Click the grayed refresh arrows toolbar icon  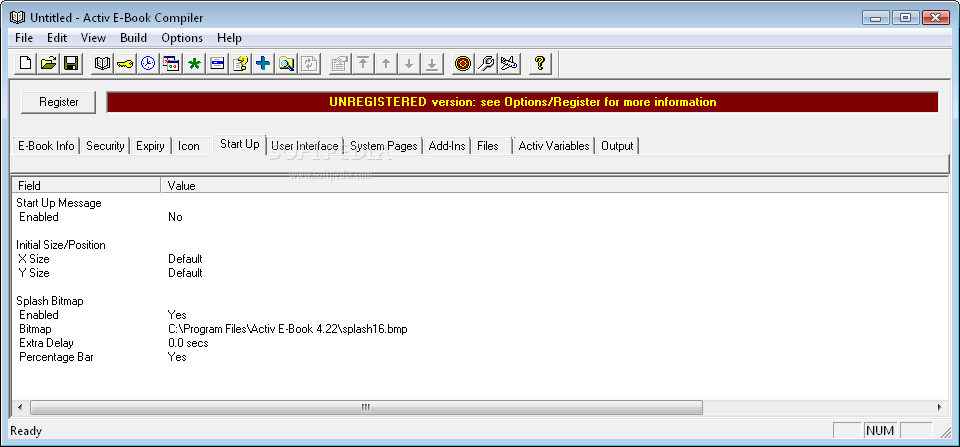click(309, 63)
